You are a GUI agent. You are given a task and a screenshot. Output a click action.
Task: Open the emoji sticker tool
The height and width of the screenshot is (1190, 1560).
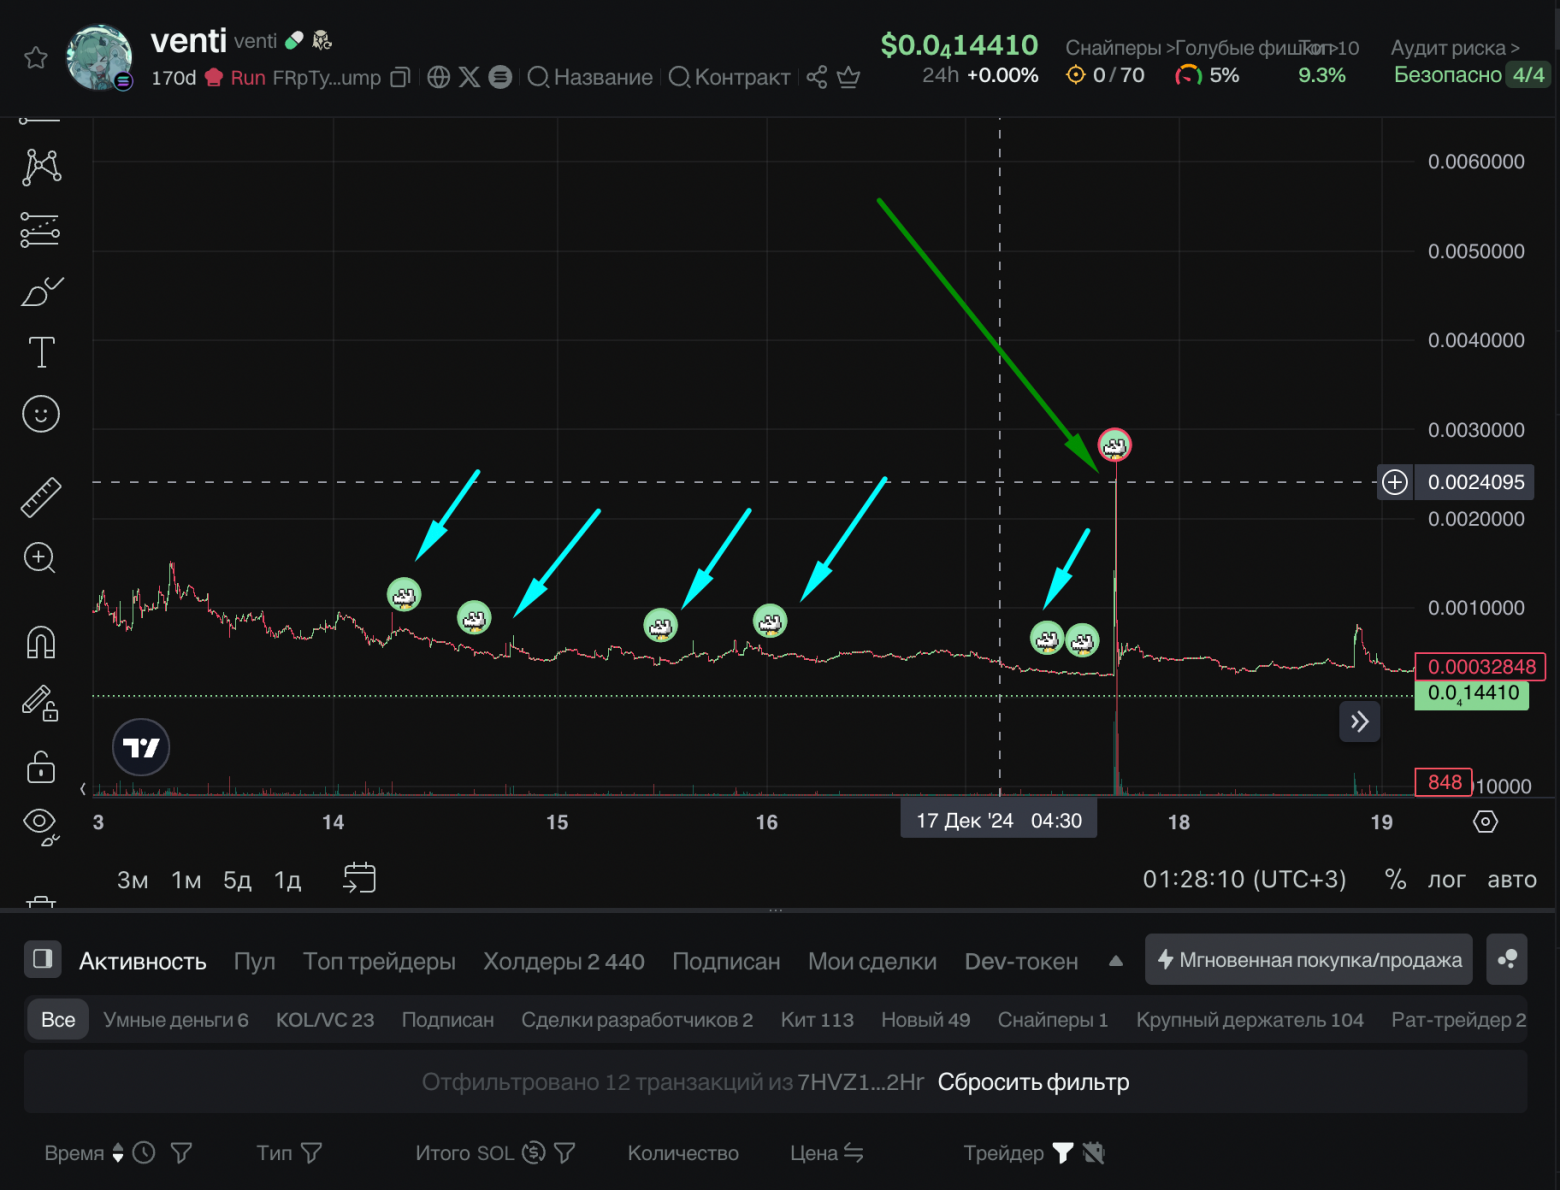point(41,414)
